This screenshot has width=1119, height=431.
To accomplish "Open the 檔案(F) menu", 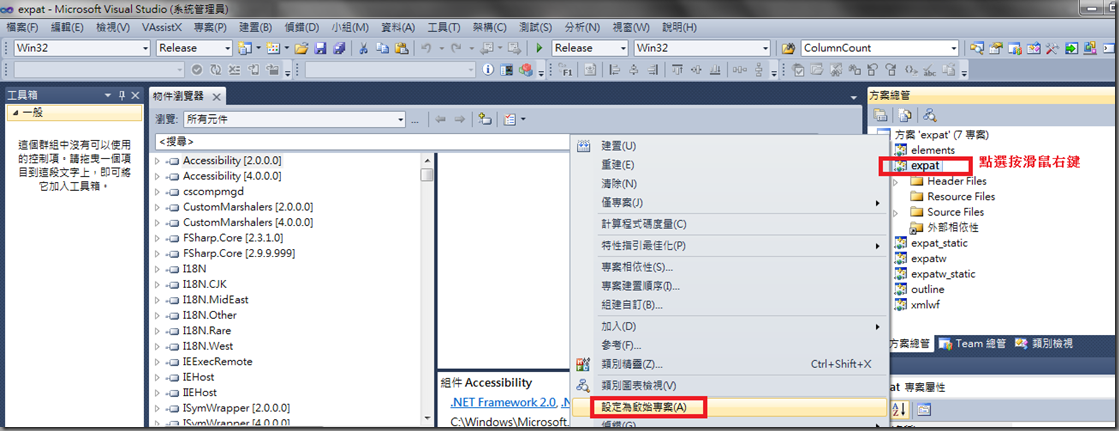I will pyautogui.click(x=22, y=27).
